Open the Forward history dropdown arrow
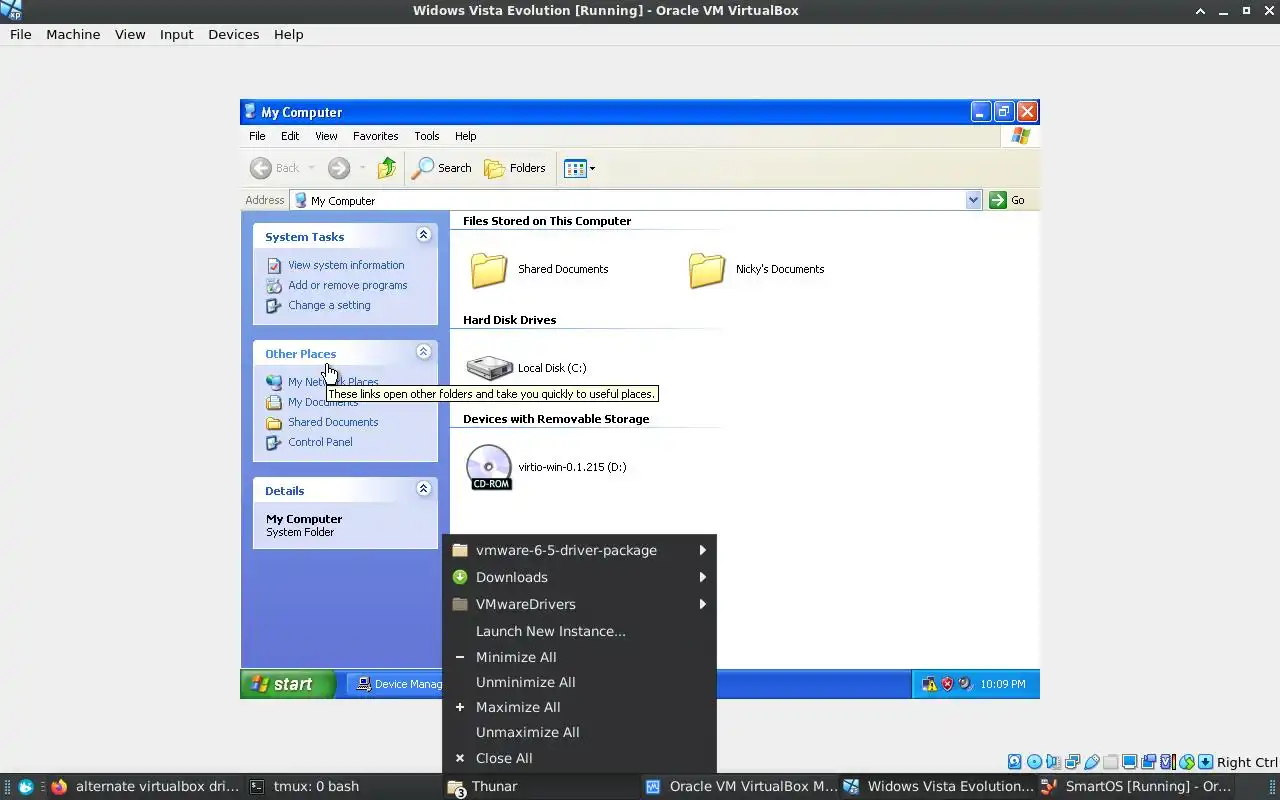 [x=362, y=168]
